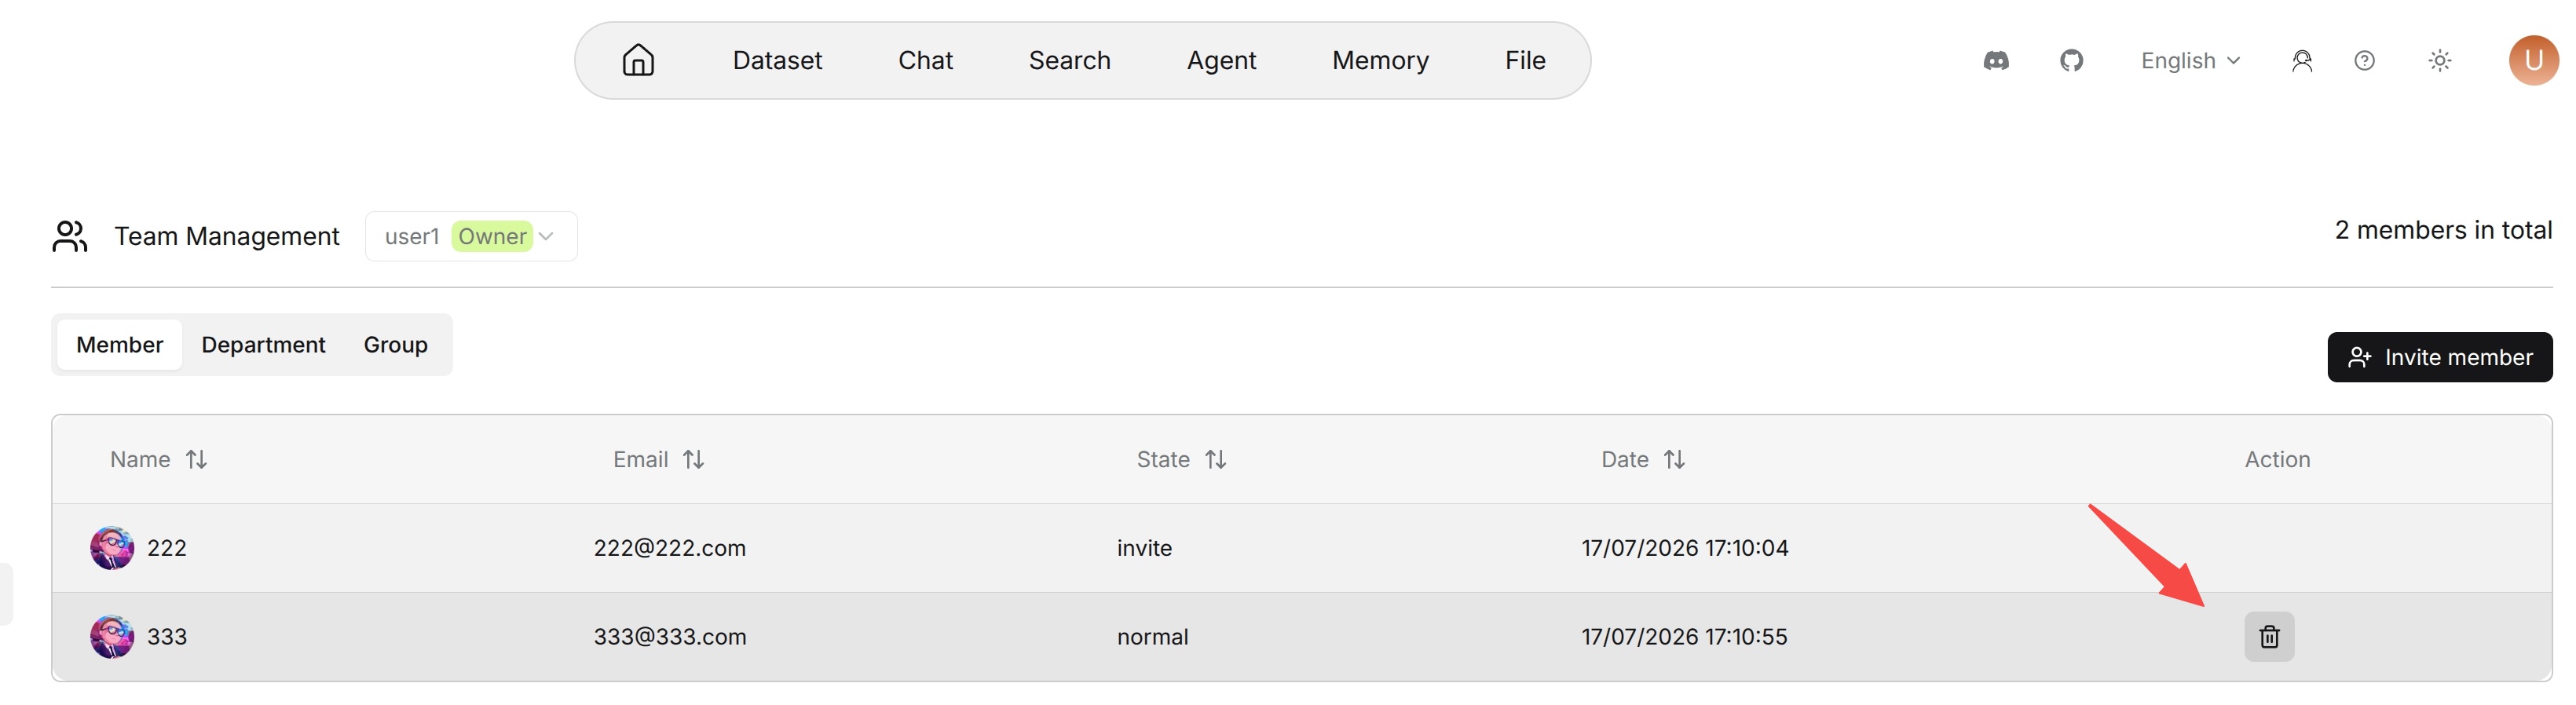Image resolution: width=2576 pixels, height=705 pixels.
Task: Open Dataset in the navigation bar
Action: (777, 61)
